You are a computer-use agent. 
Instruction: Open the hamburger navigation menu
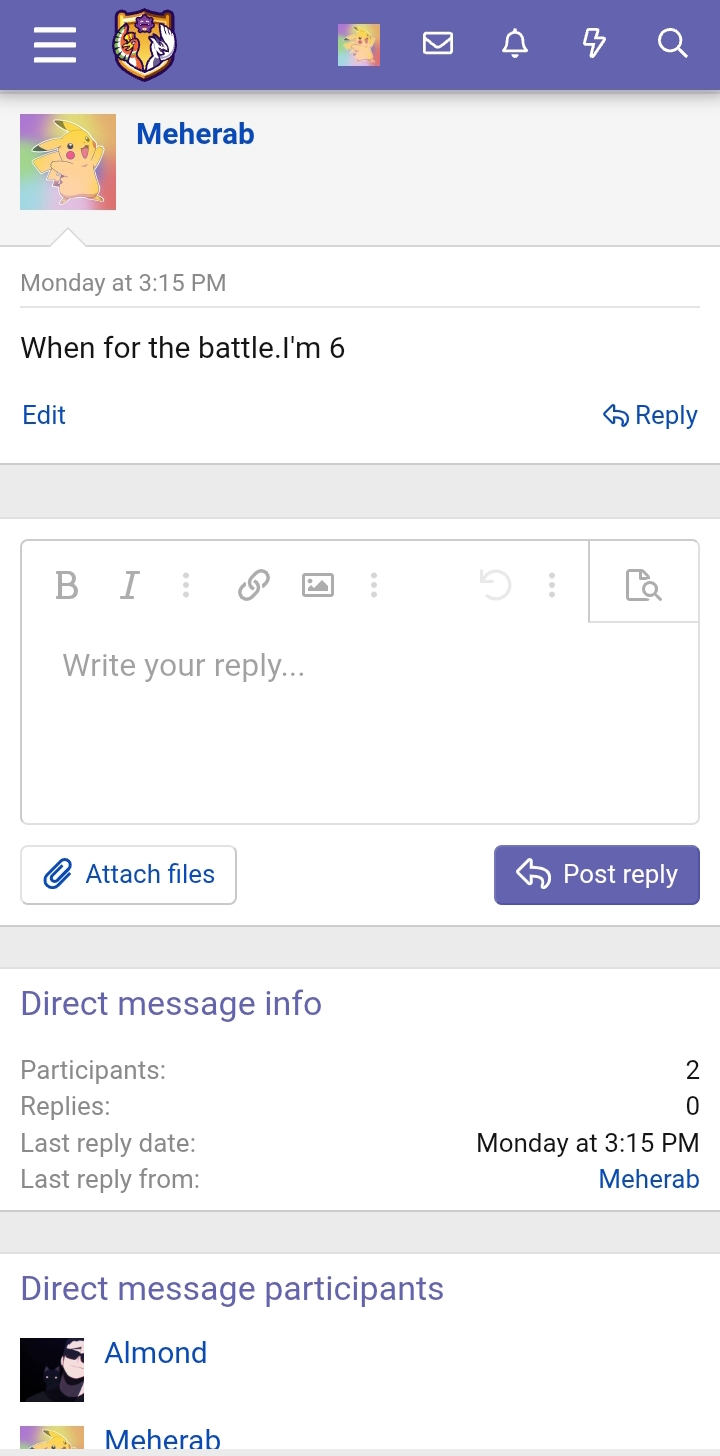coord(55,44)
